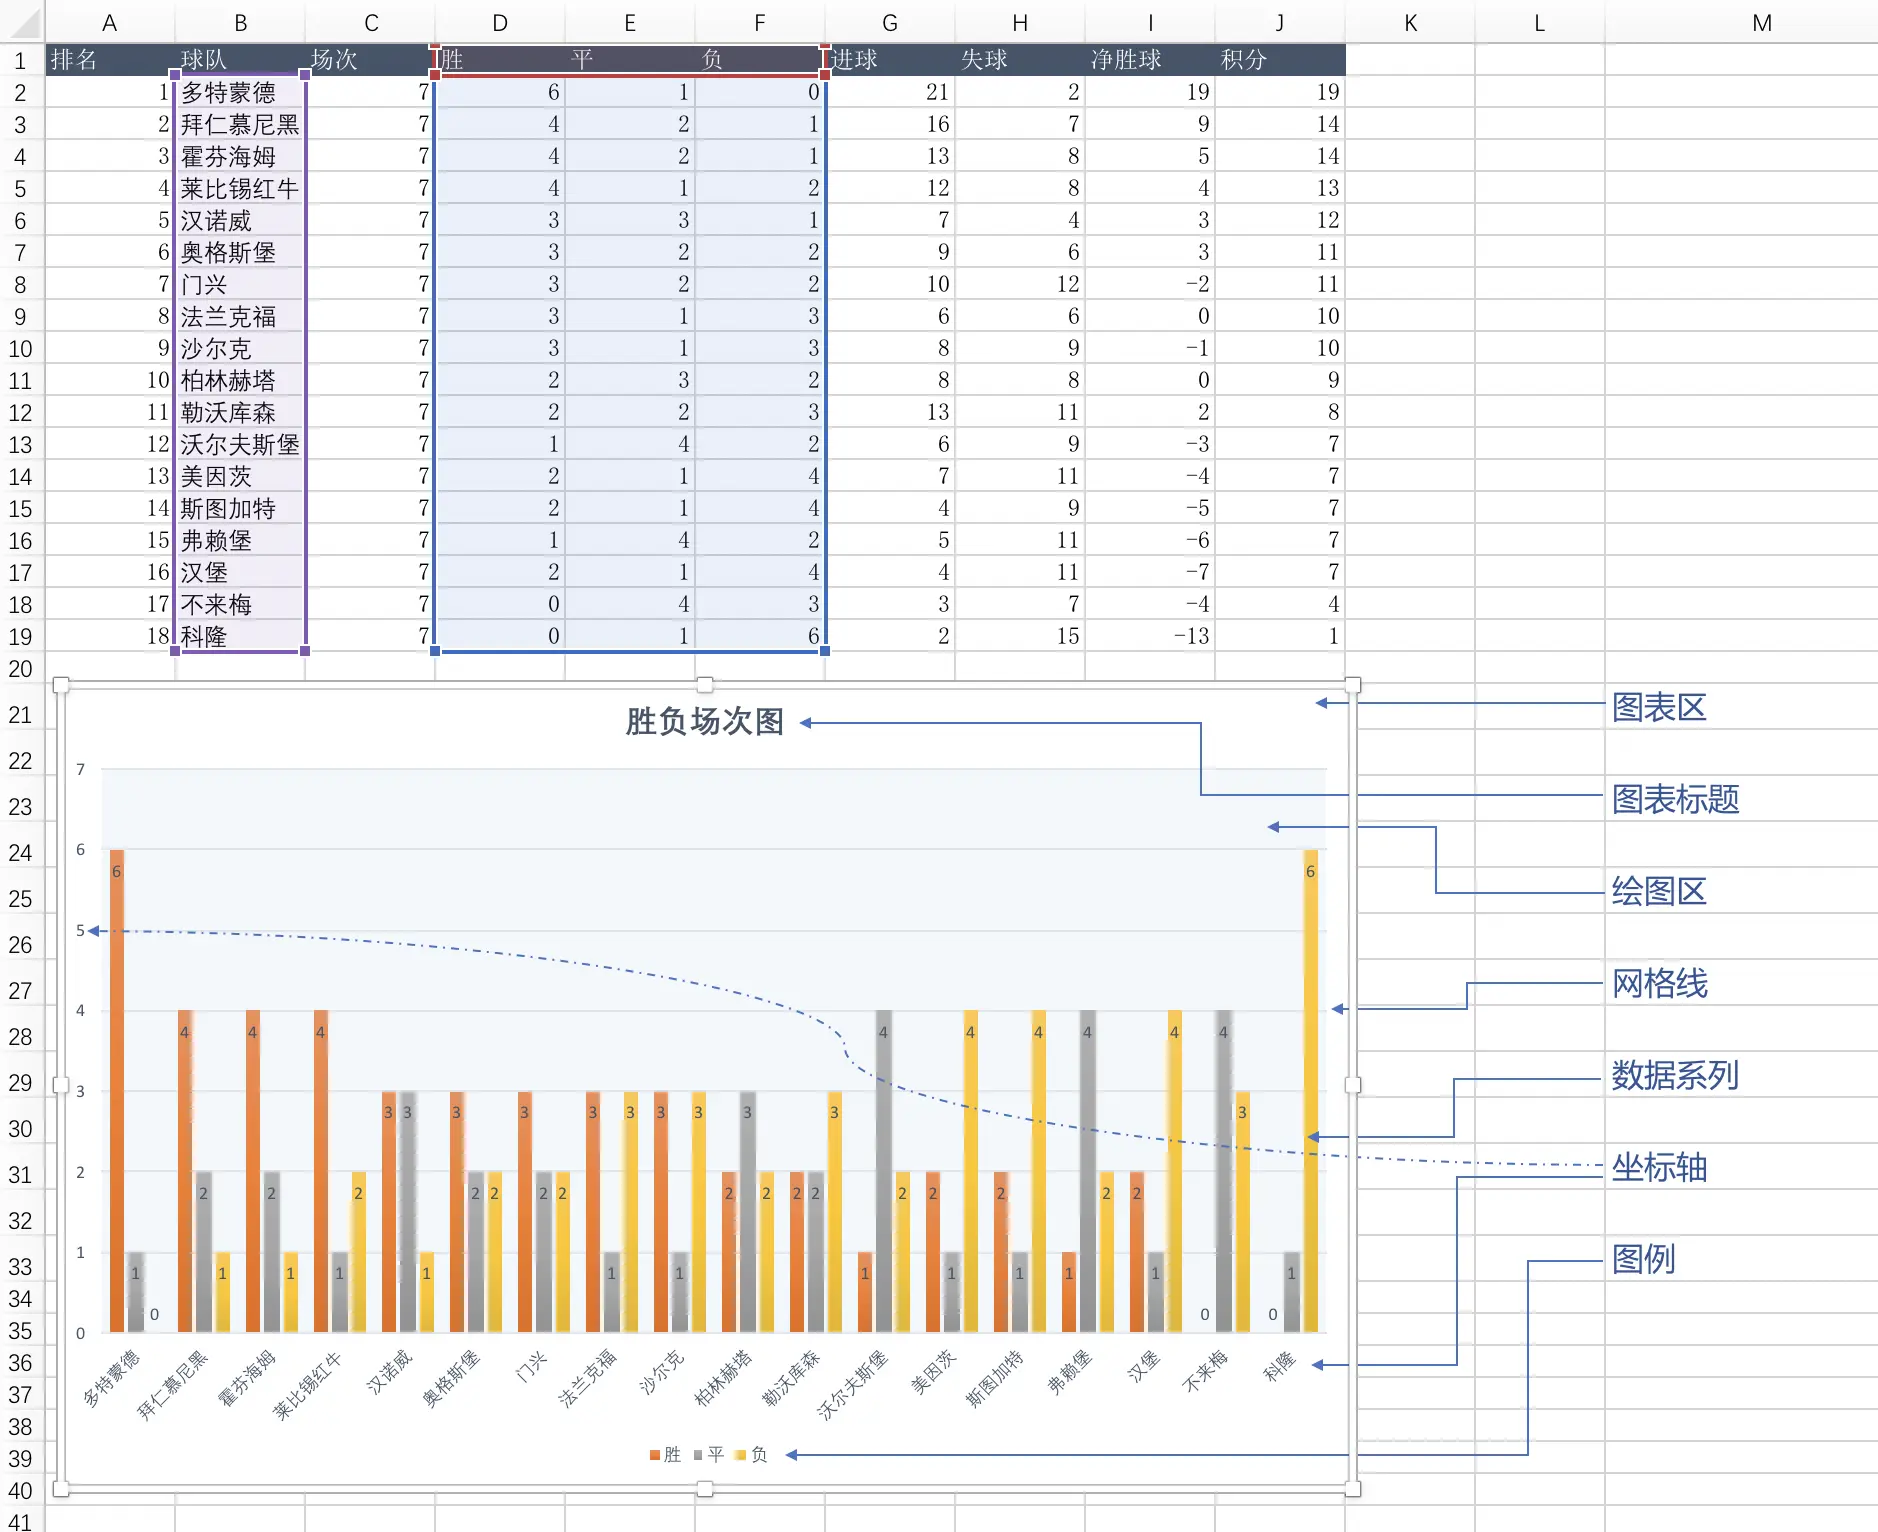Click 多特蒙德 orange win bar
The image size is (1878, 1532).
click(x=117, y=1090)
